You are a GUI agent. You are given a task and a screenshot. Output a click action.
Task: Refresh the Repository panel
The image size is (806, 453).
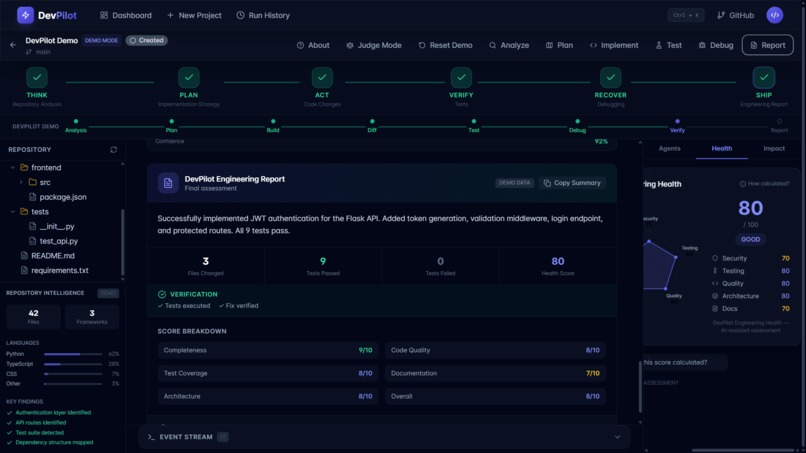pos(114,150)
